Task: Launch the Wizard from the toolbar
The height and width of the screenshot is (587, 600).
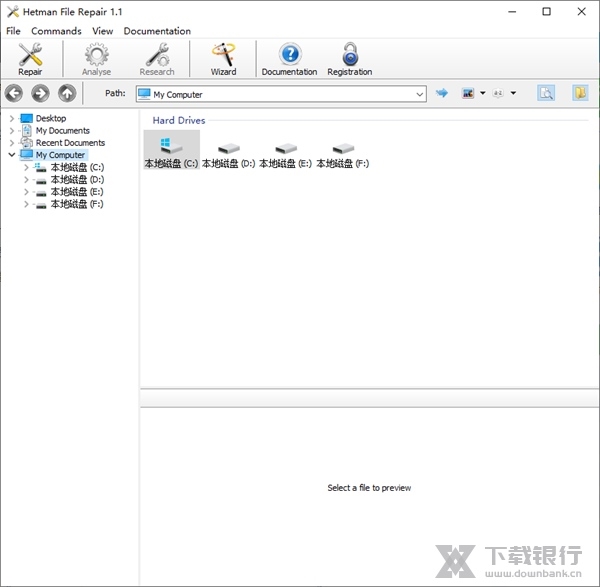Action: point(223,59)
